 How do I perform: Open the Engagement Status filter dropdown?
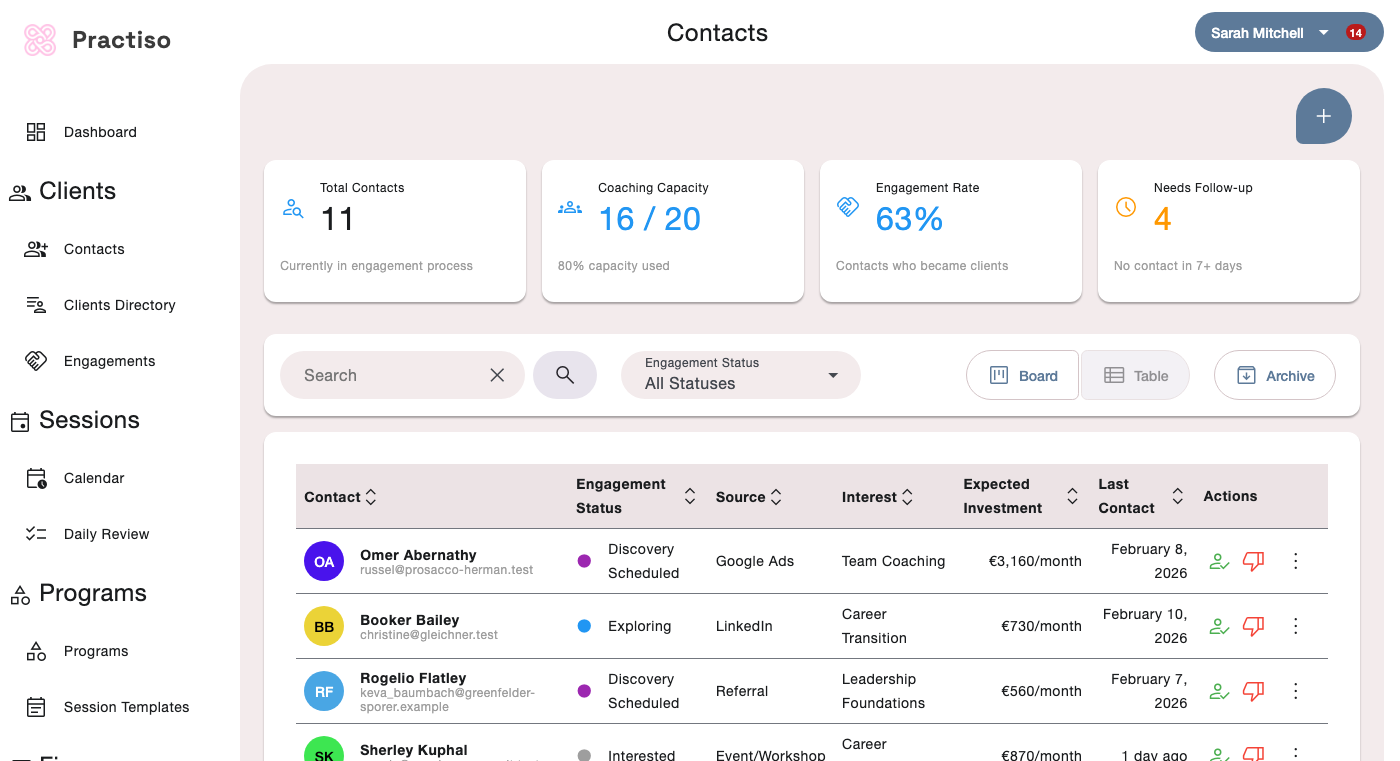(x=740, y=375)
